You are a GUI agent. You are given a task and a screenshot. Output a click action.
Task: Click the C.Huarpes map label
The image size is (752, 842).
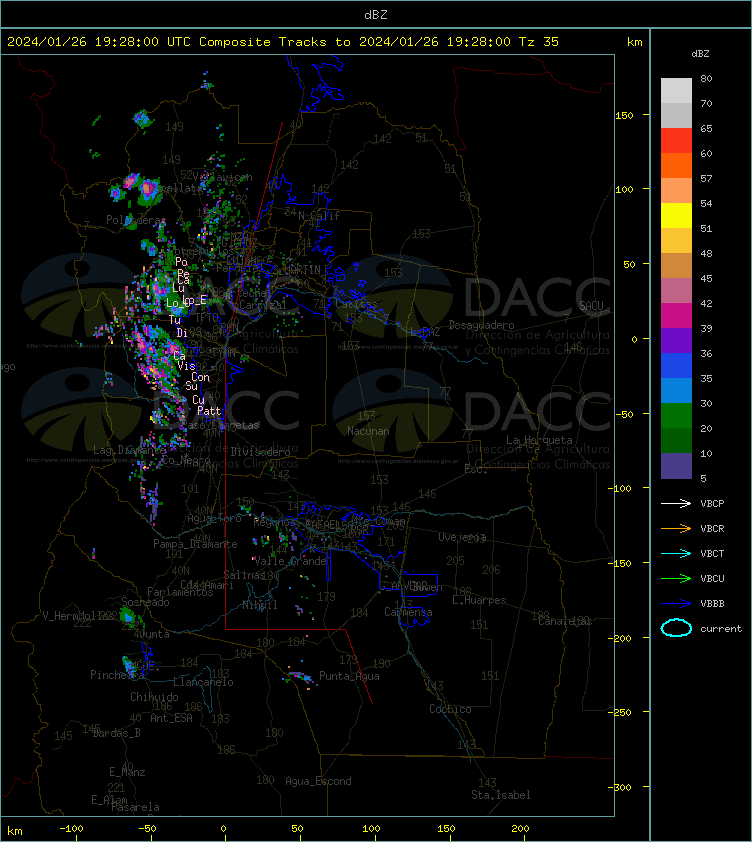[479, 600]
